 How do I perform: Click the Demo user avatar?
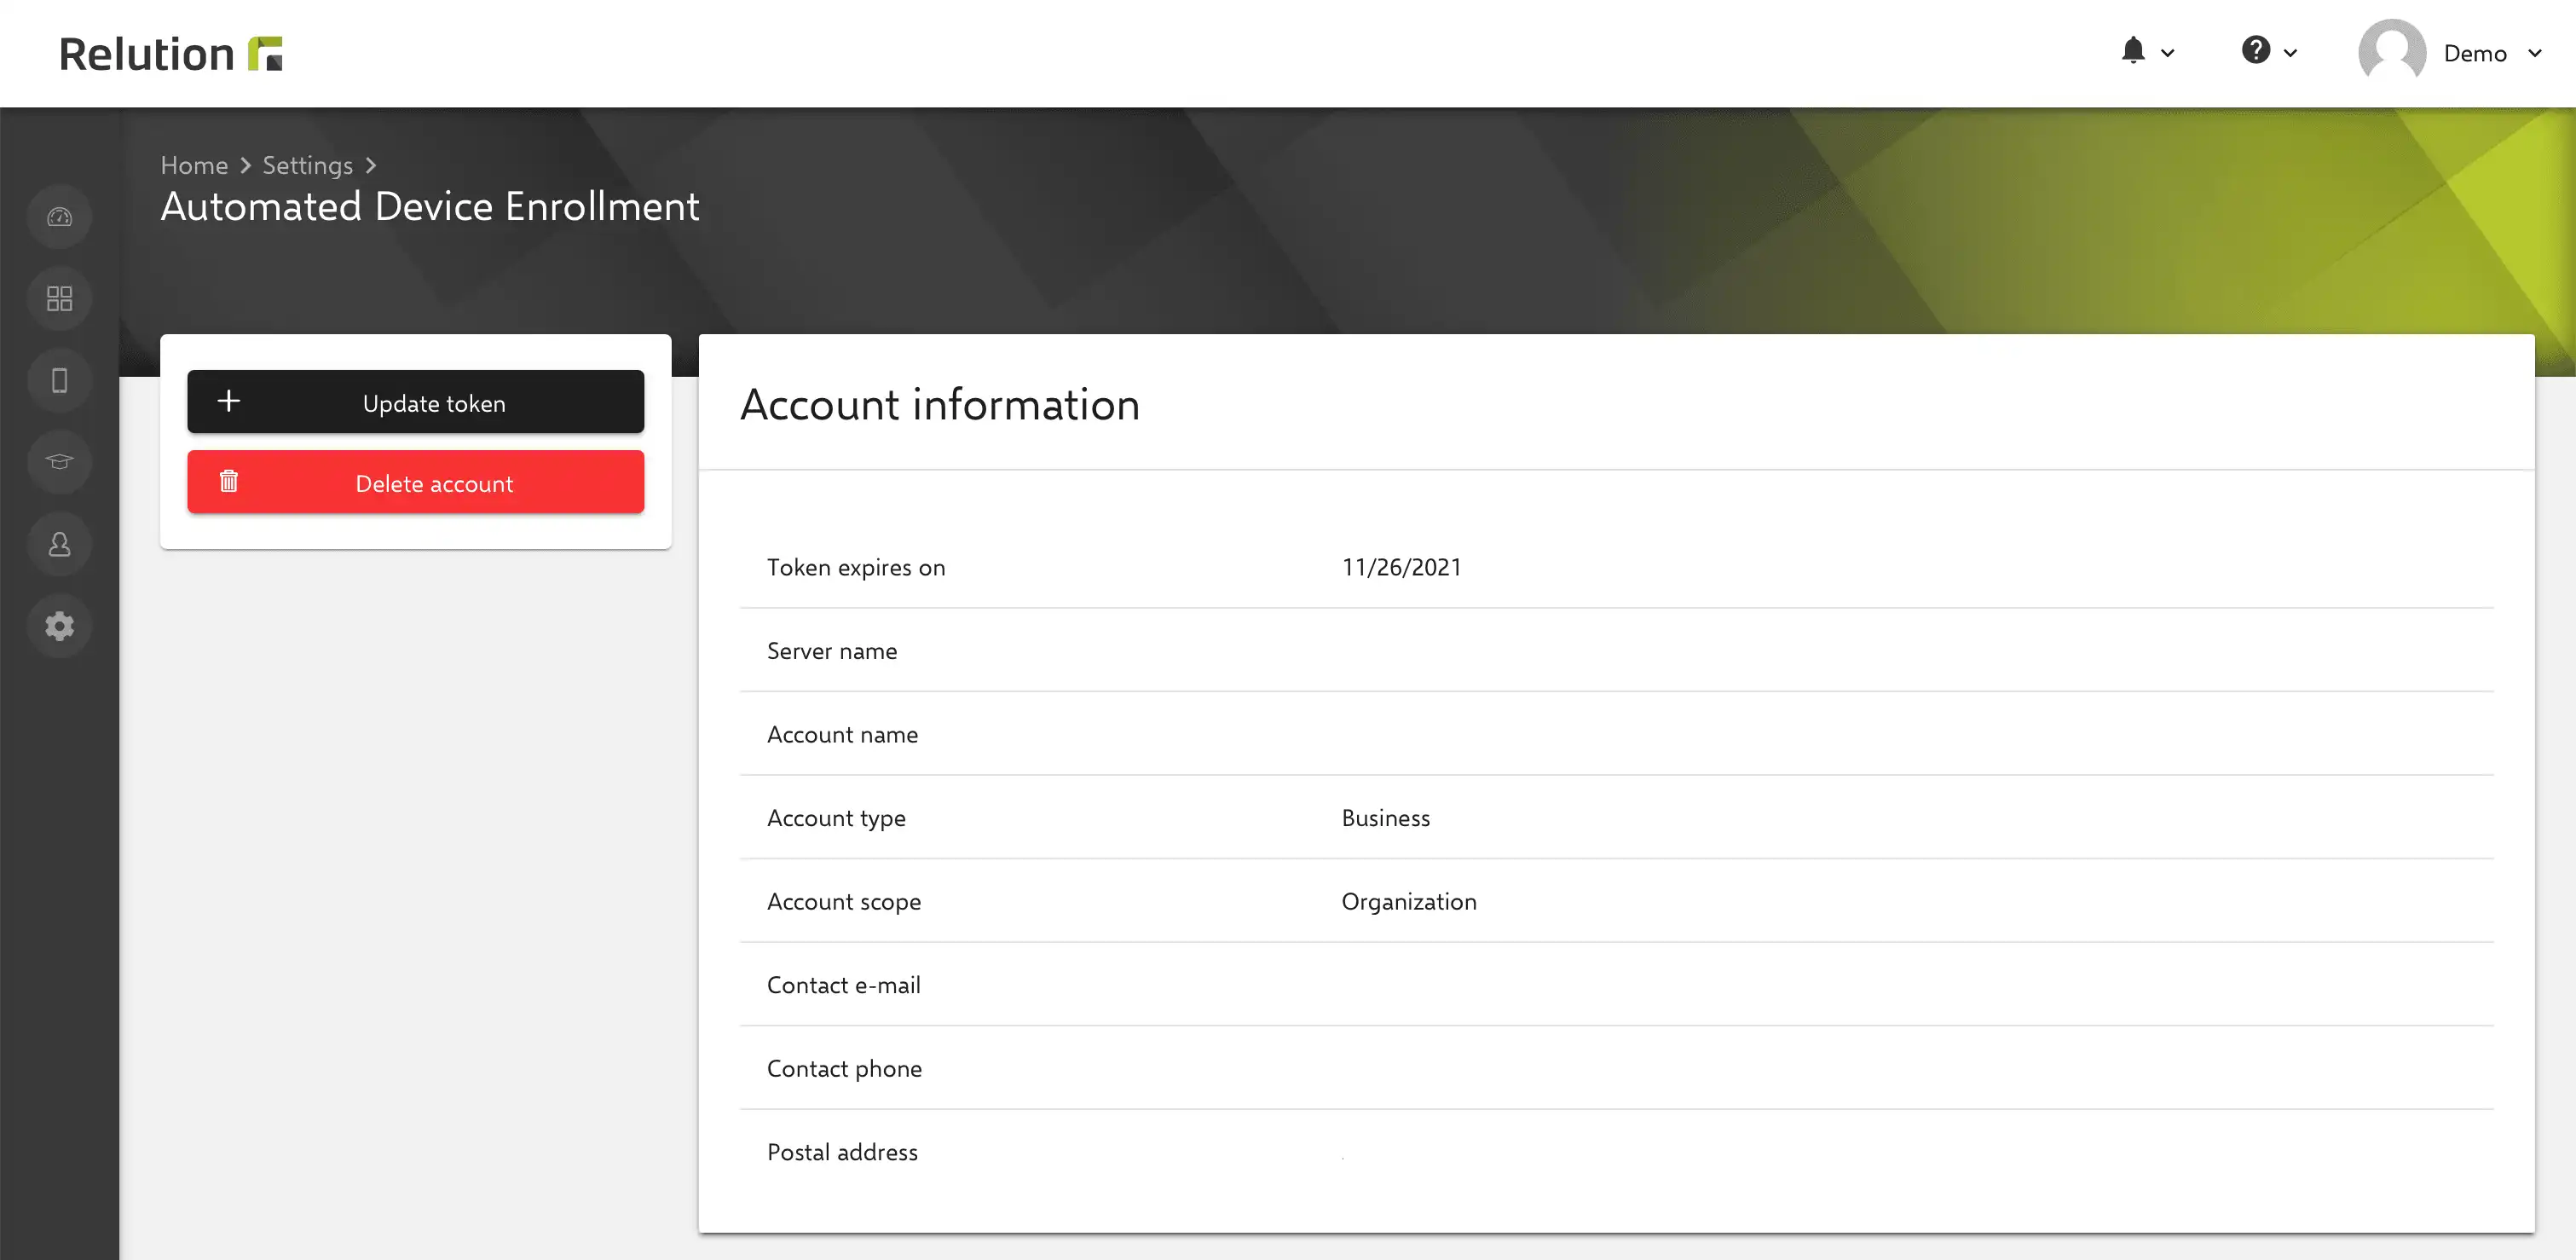(x=2391, y=53)
